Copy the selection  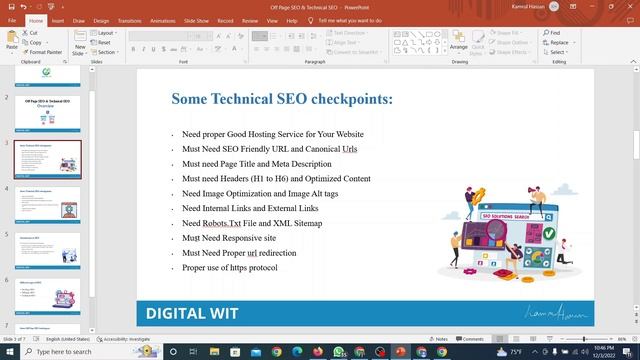[33, 42]
